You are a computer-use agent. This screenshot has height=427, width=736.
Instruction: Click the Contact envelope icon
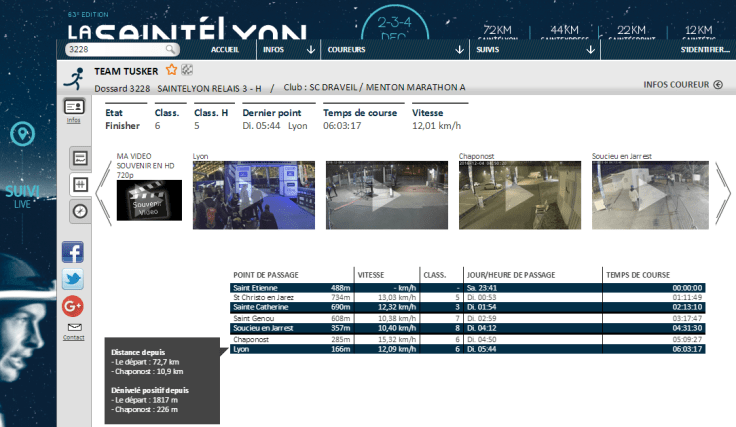74,327
